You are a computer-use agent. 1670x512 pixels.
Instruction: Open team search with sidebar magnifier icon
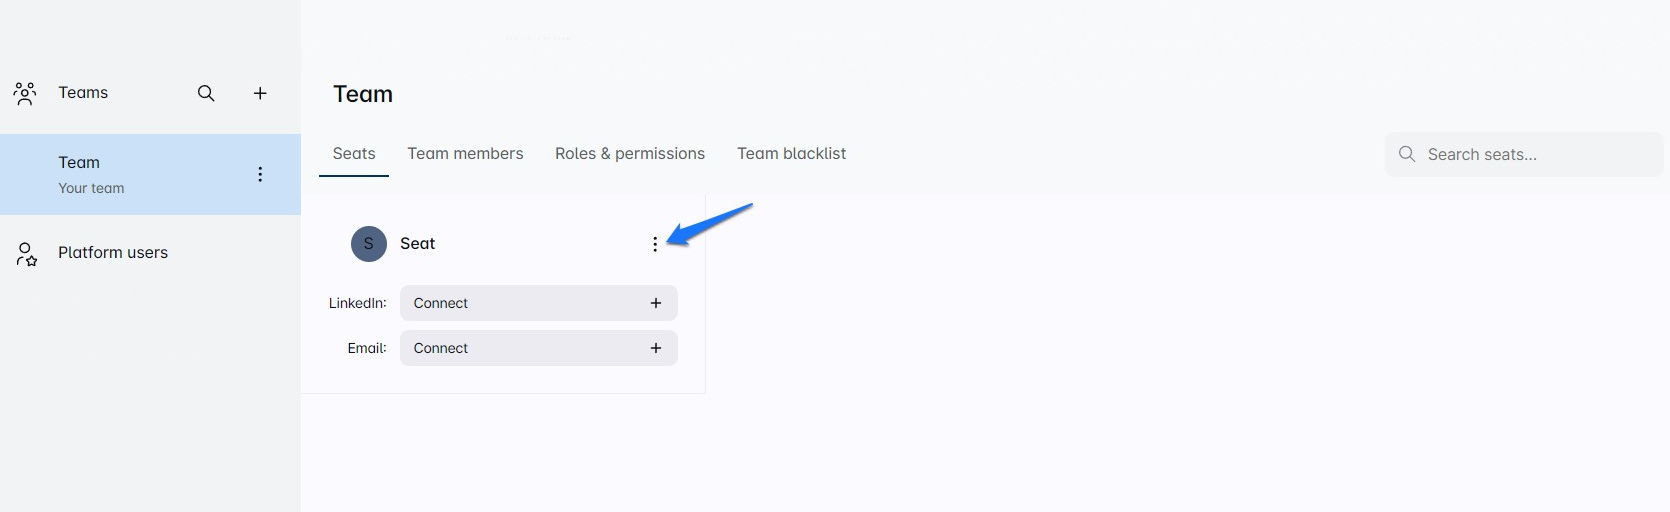pos(206,93)
